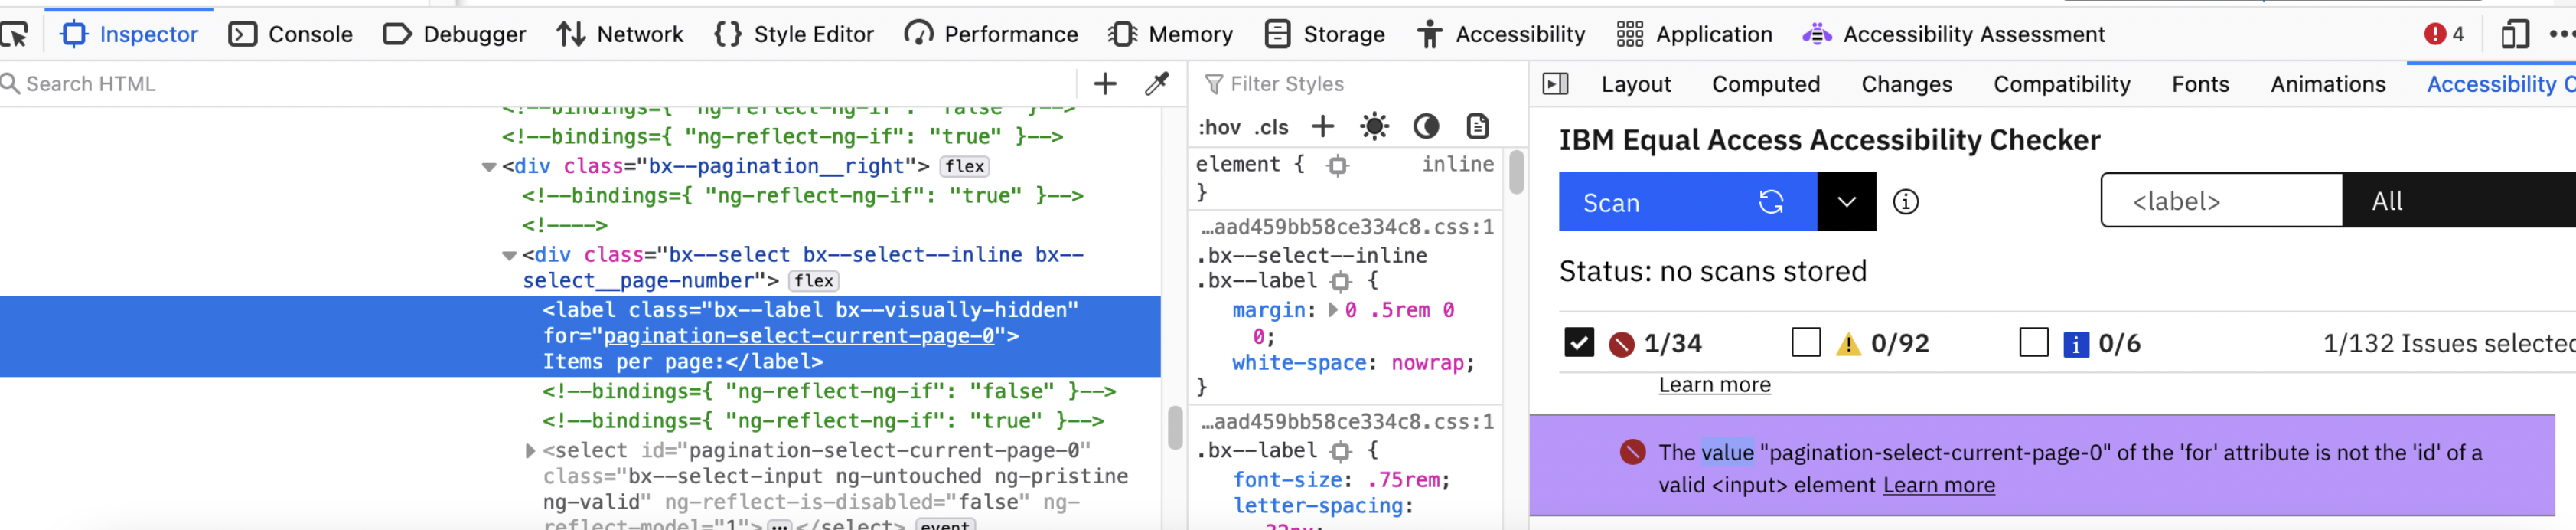Viewport: 2576px width, 530px height.
Task: Click flex badge on bx--select__page-number div
Action: pos(814,282)
